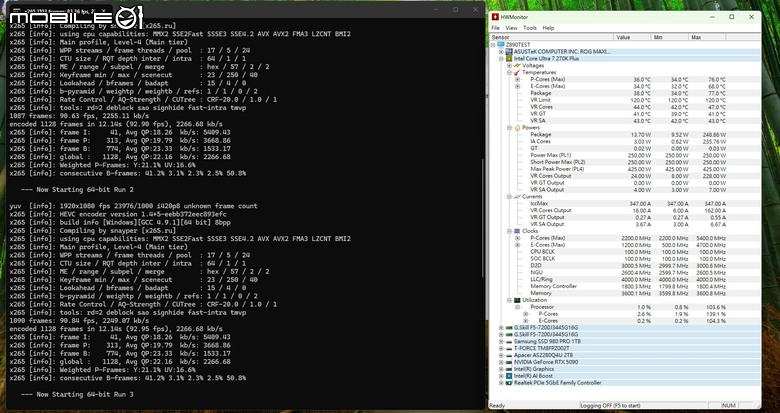Click the Temperatures thermometer icon
Viewport: 780px width, 413px height.
pos(517,73)
